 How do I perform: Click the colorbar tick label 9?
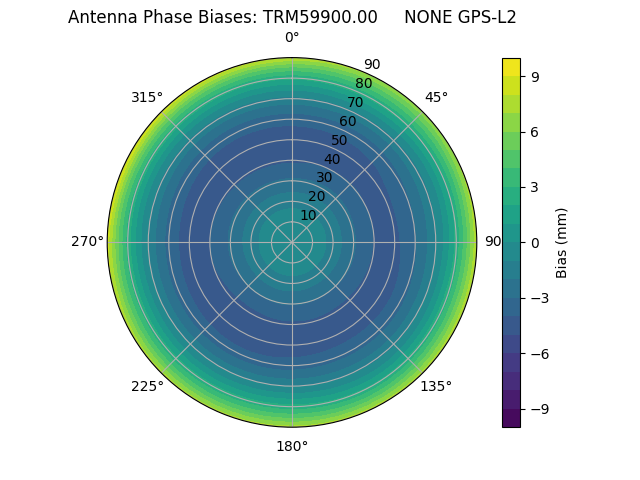[535, 76]
